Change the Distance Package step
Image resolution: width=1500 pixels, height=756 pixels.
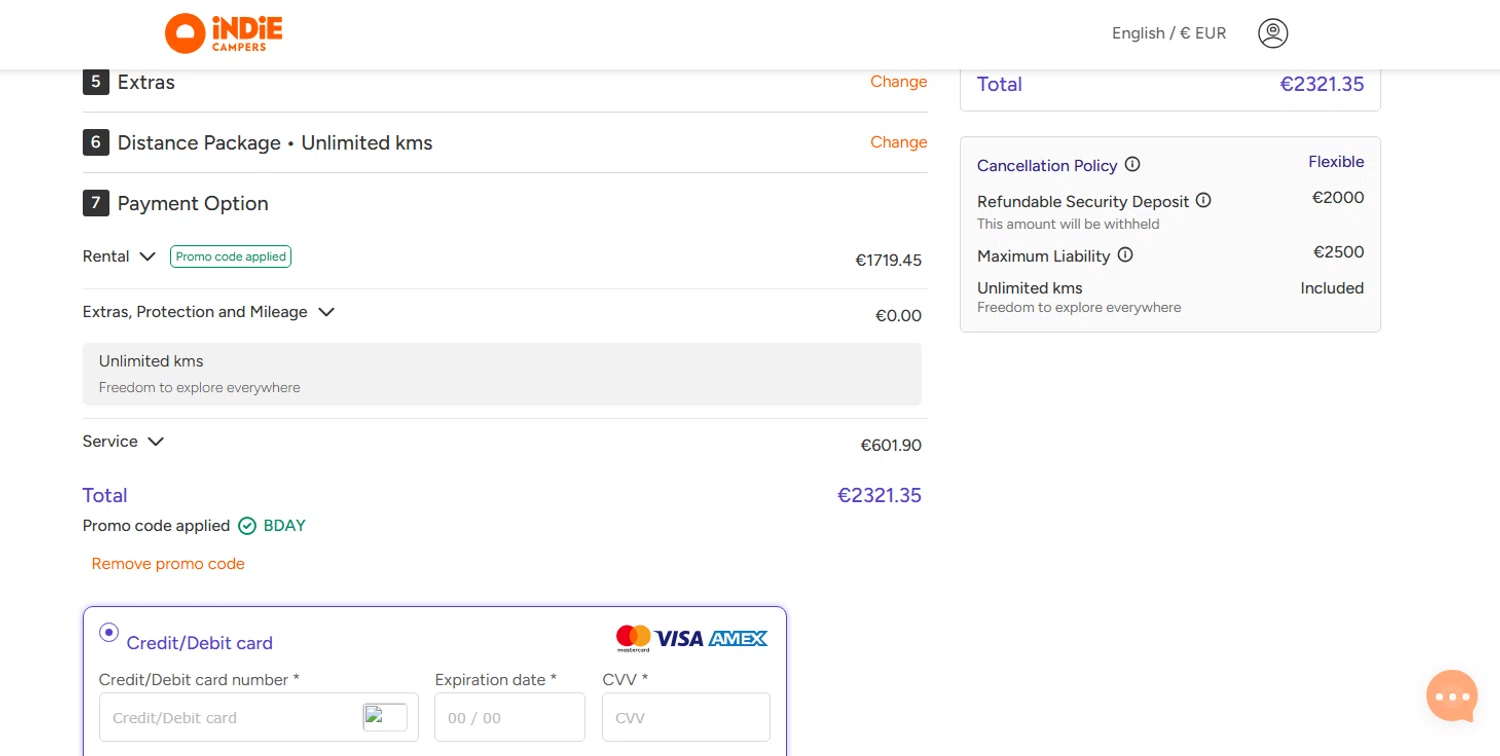(x=898, y=142)
